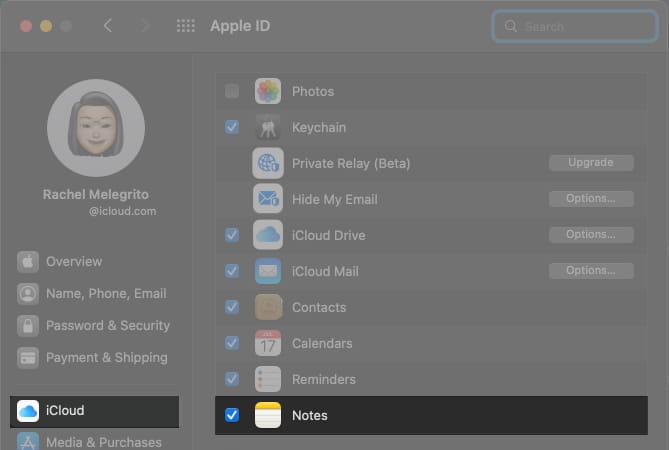Click the Reminders label text
Image resolution: width=669 pixels, height=450 pixels.
[x=324, y=379]
